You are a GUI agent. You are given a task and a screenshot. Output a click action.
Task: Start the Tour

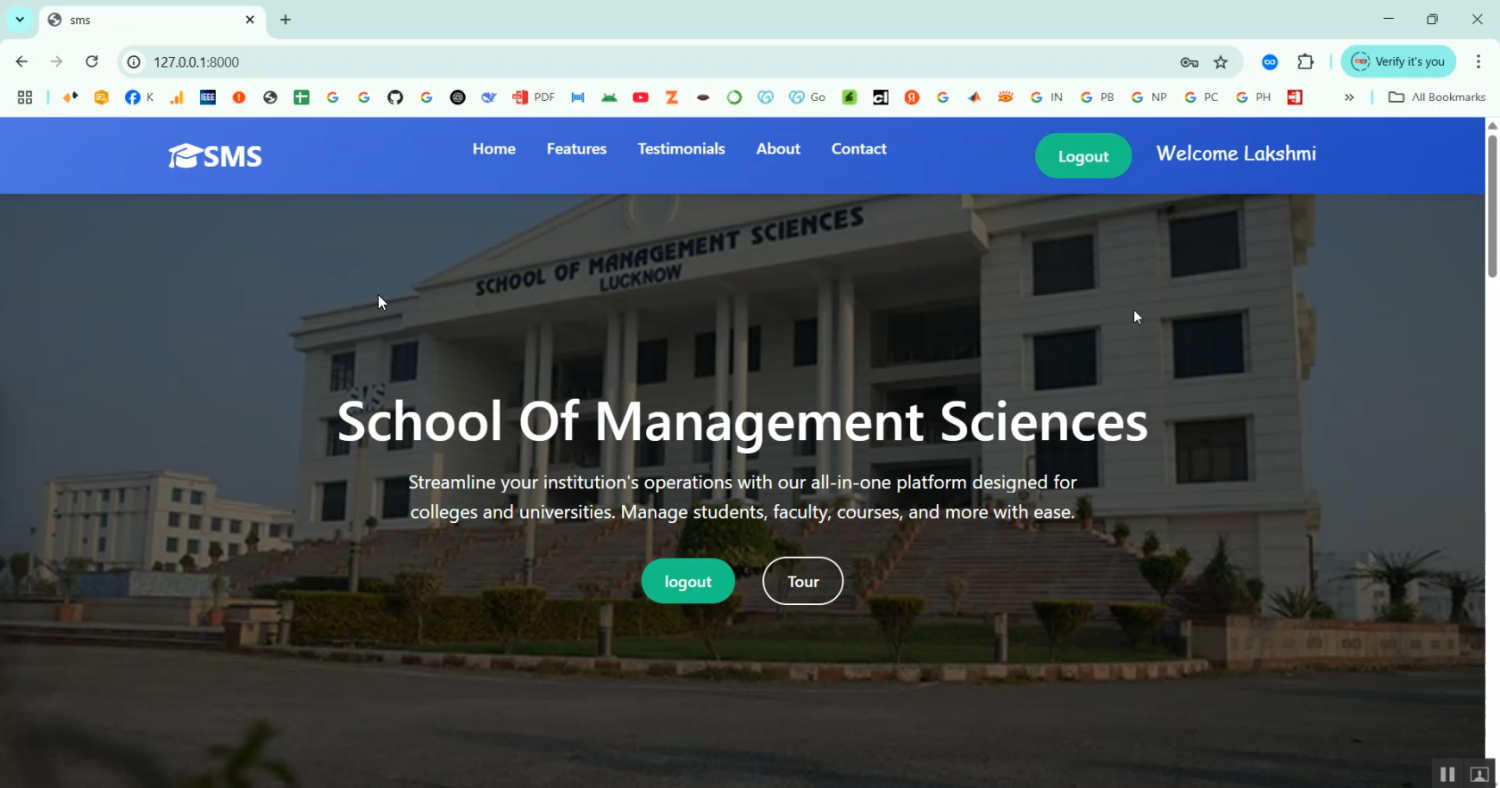803,581
